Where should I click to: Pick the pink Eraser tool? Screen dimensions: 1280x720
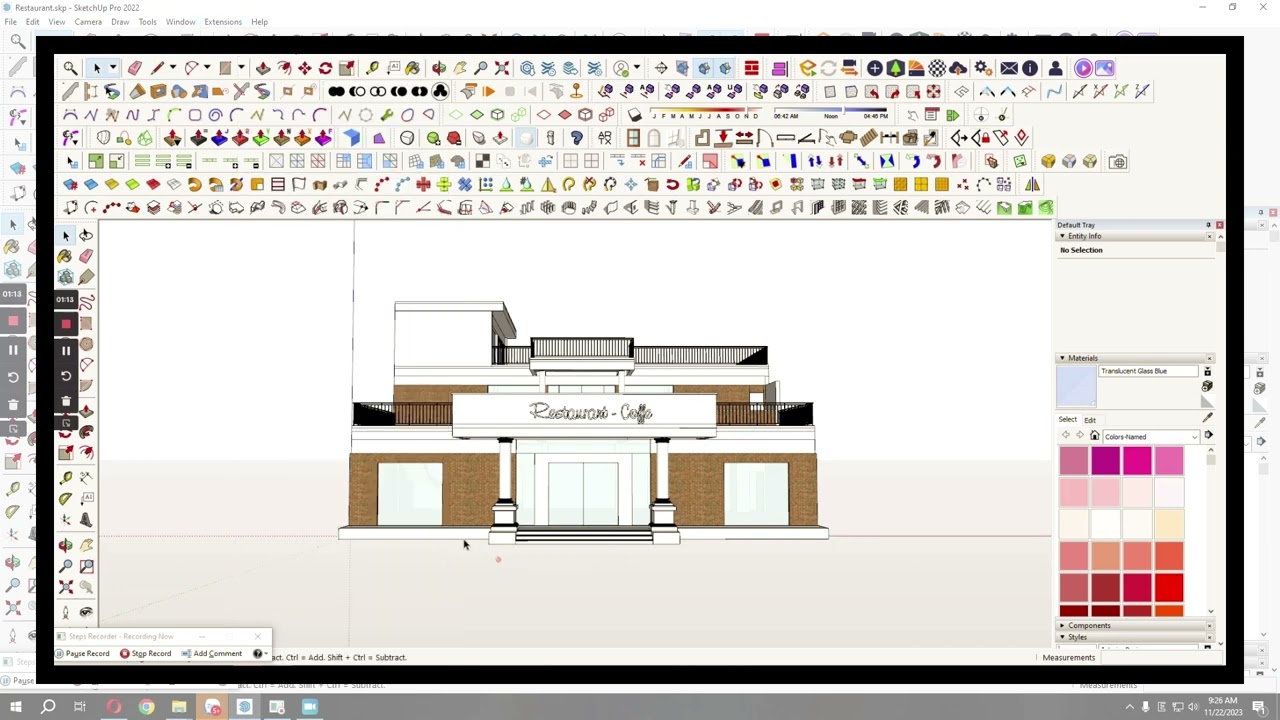(134, 68)
